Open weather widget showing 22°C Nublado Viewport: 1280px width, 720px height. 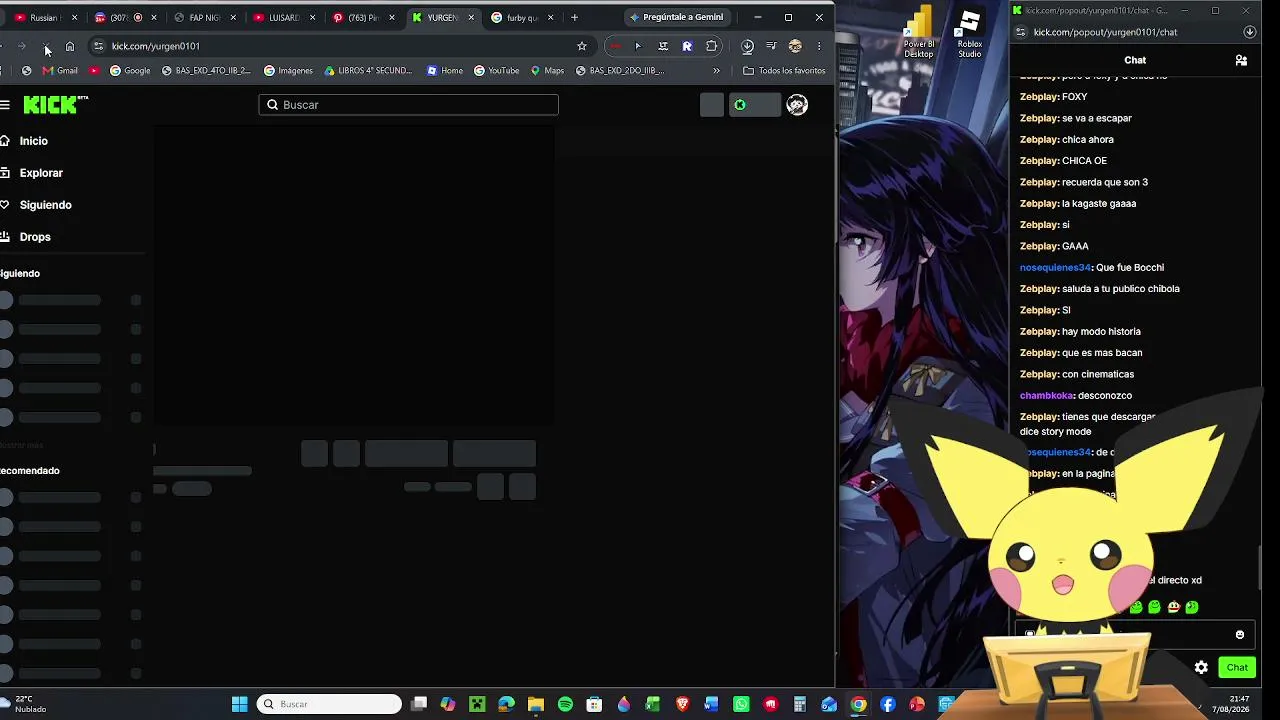click(24, 704)
